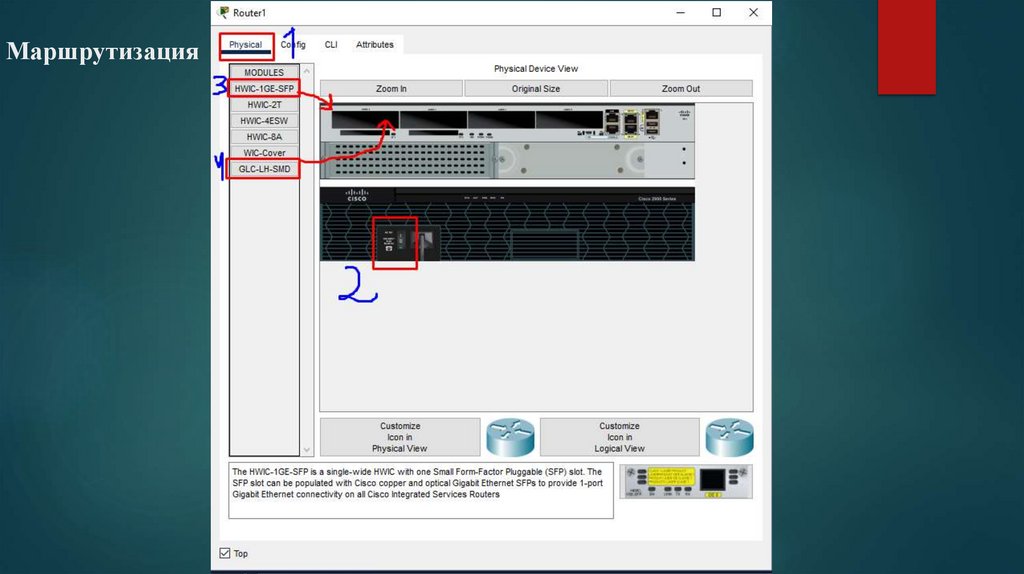Open the Attributes tab

(x=375, y=44)
